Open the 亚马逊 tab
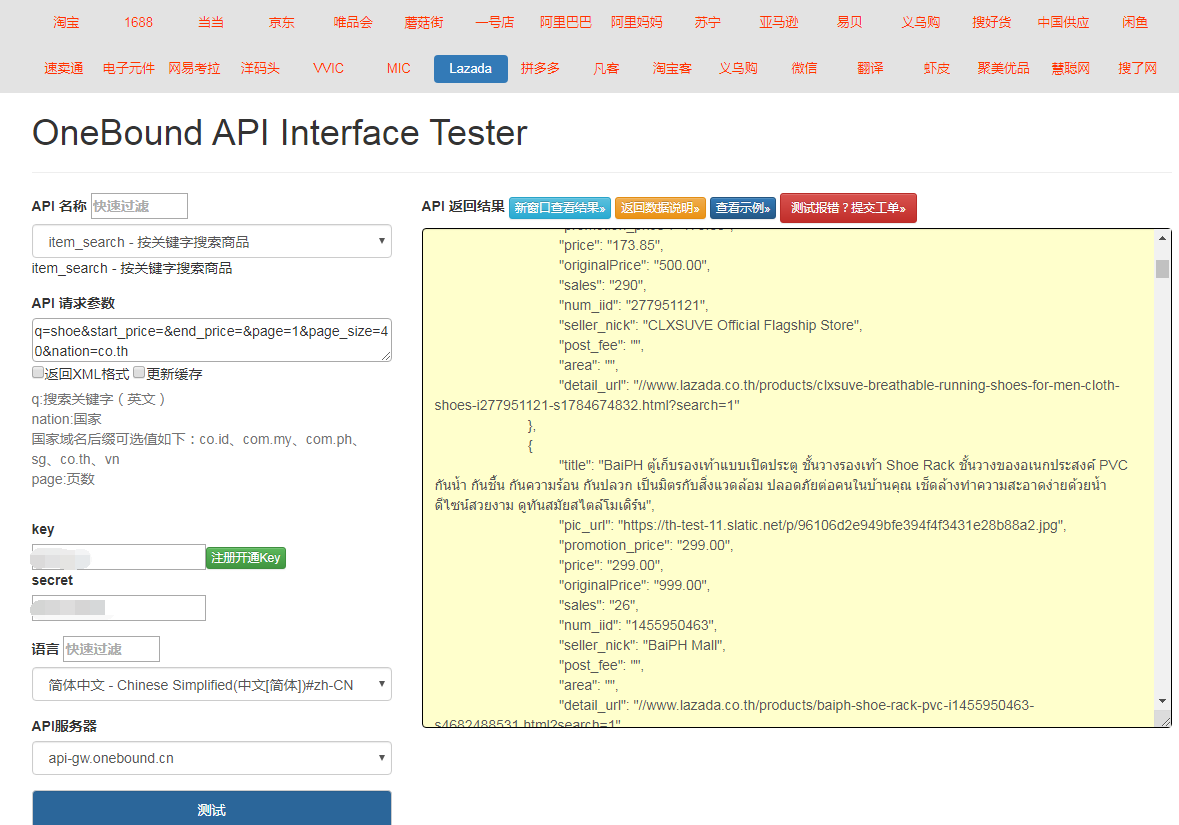Image resolution: width=1179 pixels, height=825 pixels. 778,23
